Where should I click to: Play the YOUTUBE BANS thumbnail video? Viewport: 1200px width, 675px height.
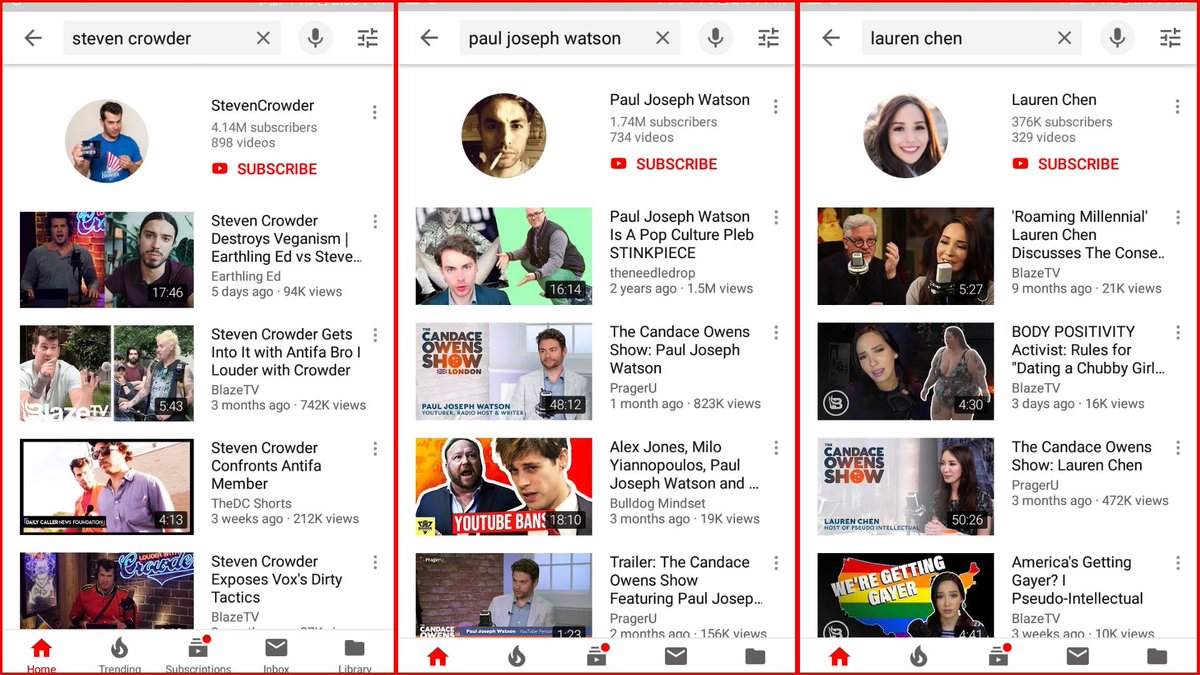tap(504, 486)
